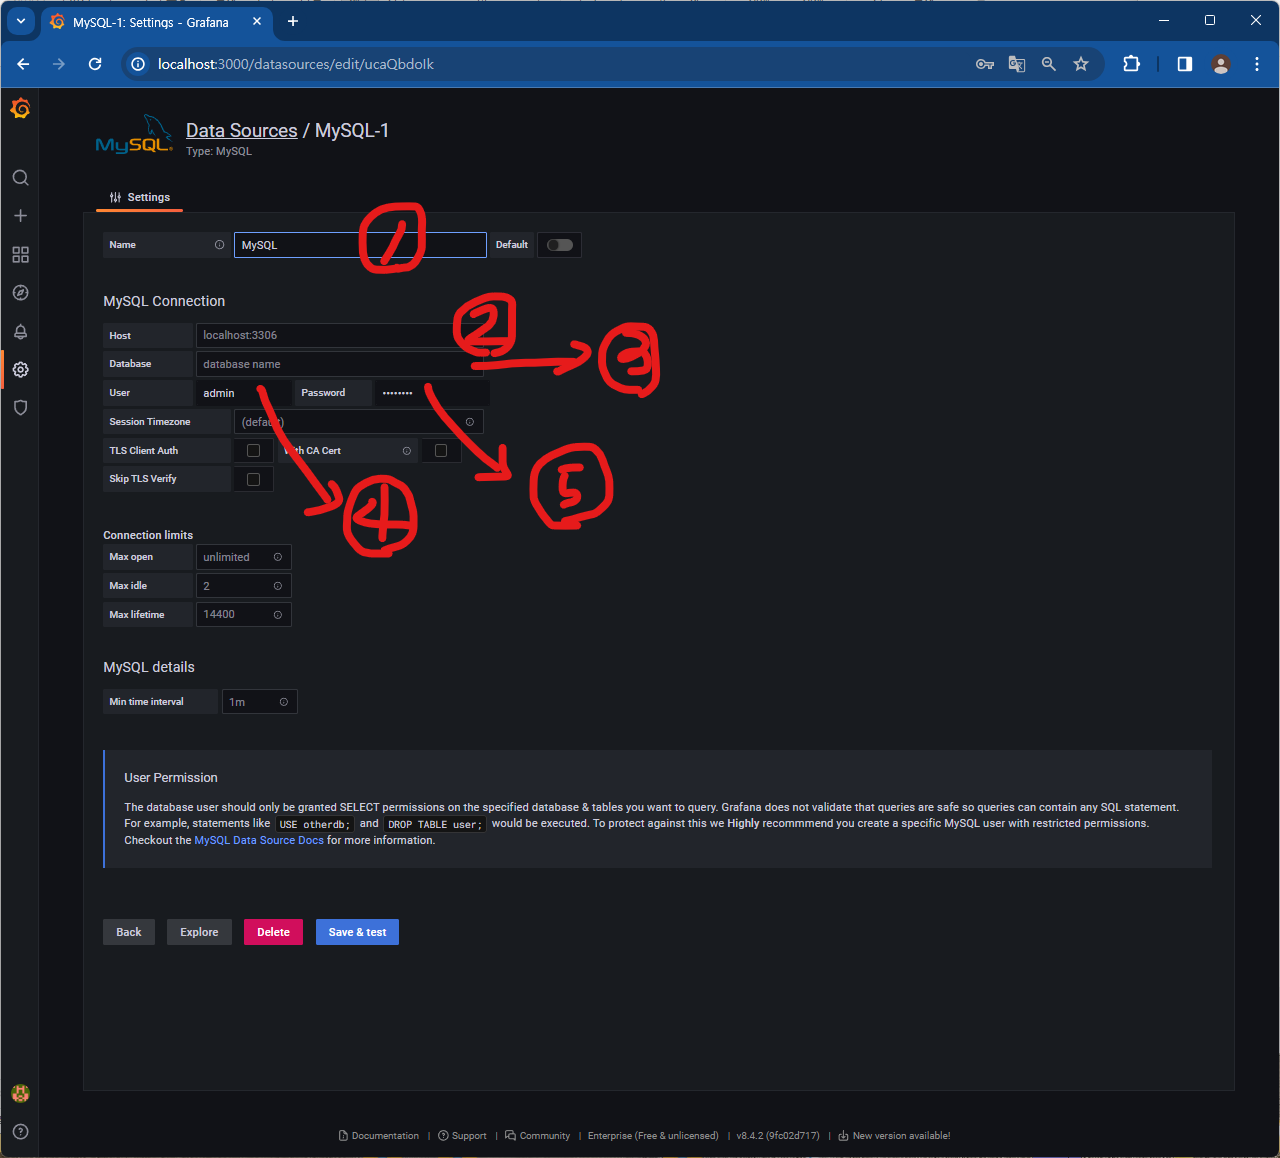Click the Database name input field
Screen dimensions: 1280x1158
(340, 364)
